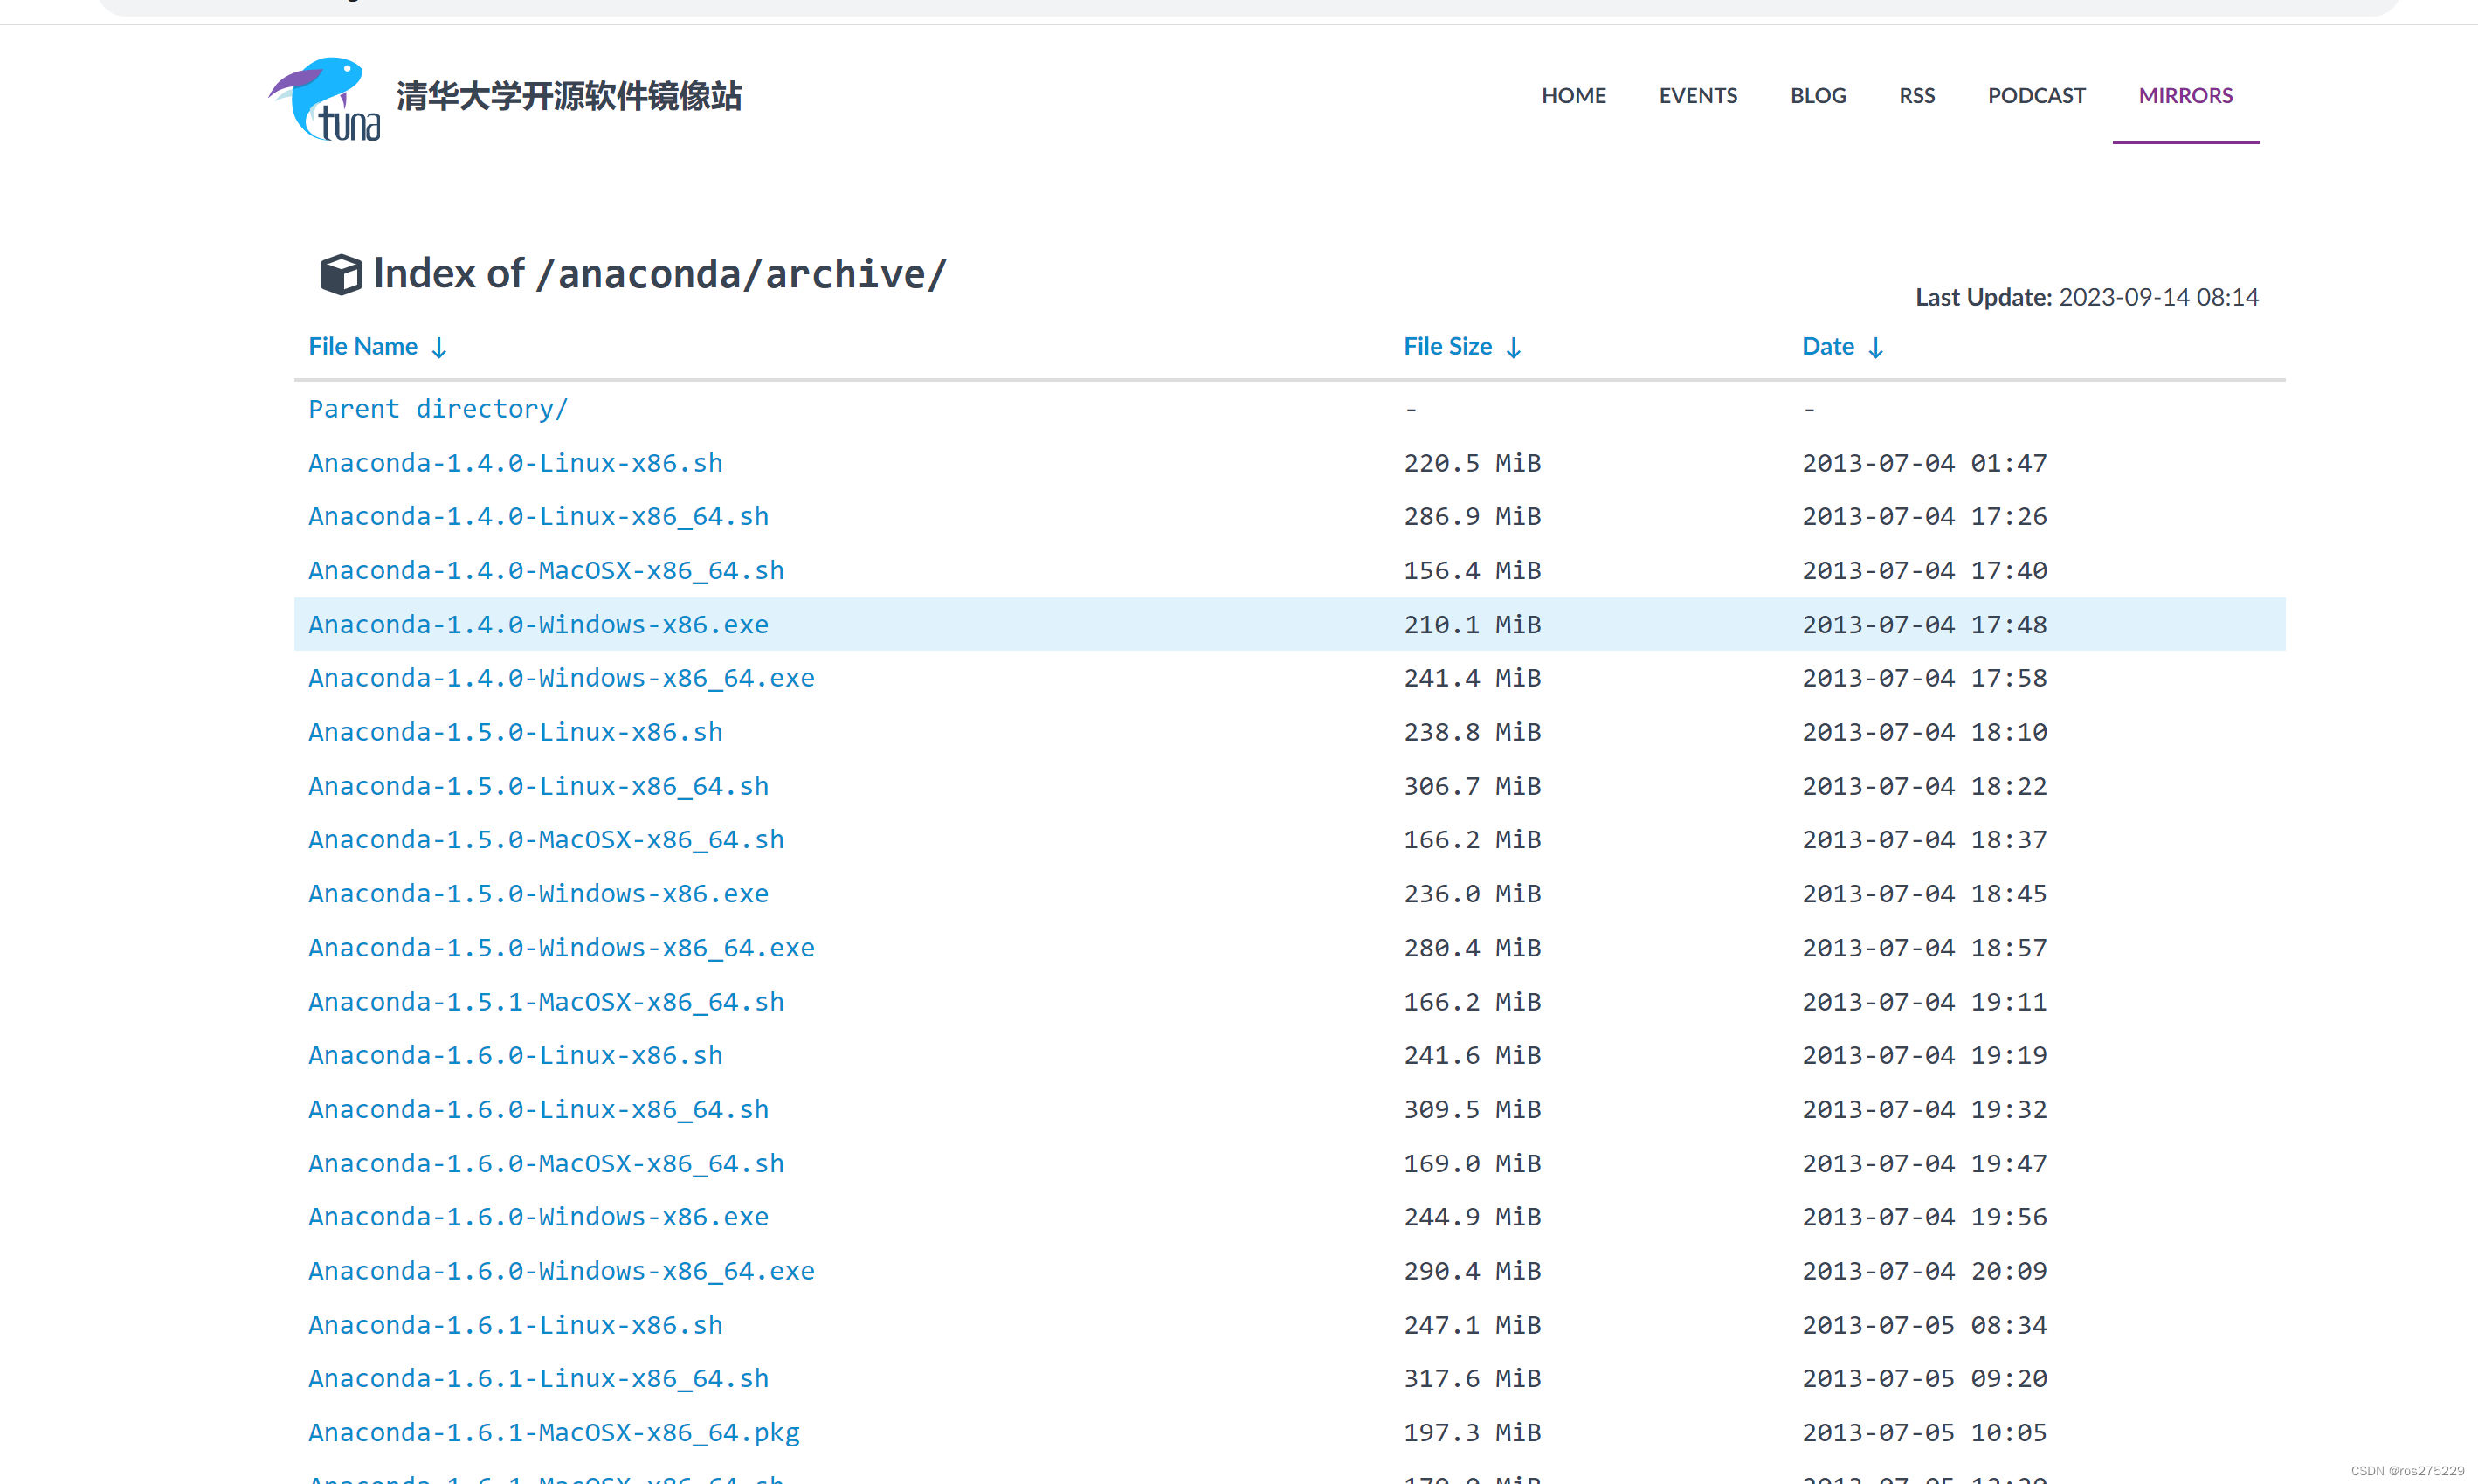
Task: Download Anaconda-1.6.1-Linux-x86.sh
Action: tap(515, 1324)
